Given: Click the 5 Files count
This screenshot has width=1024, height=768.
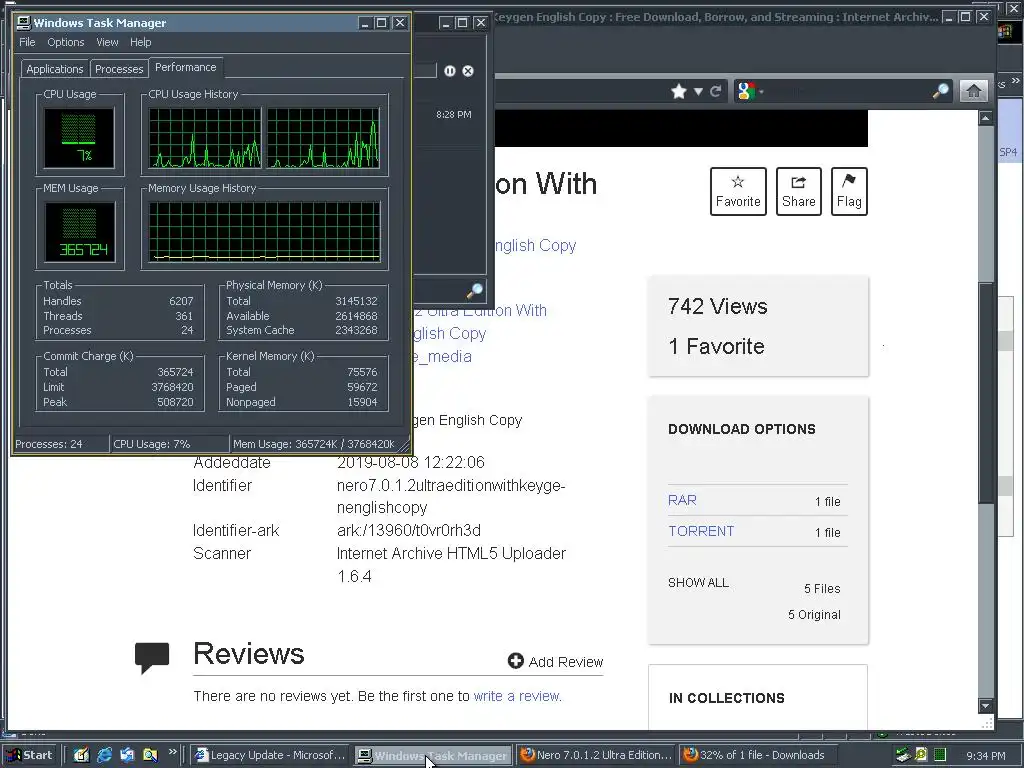Looking at the screenshot, I should tap(822, 588).
